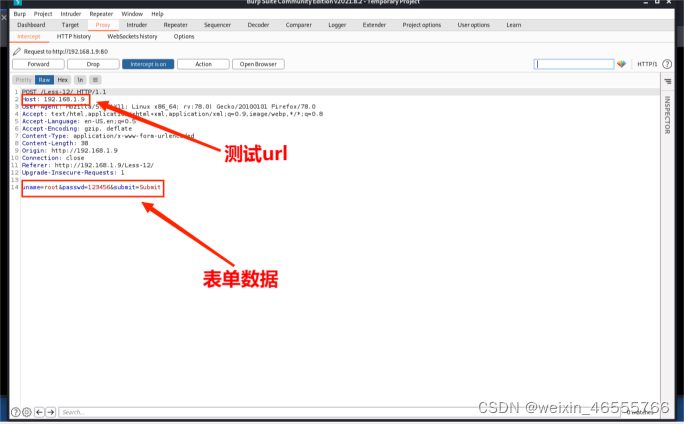Click the top-right search input field

pyautogui.click(x=574, y=64)
